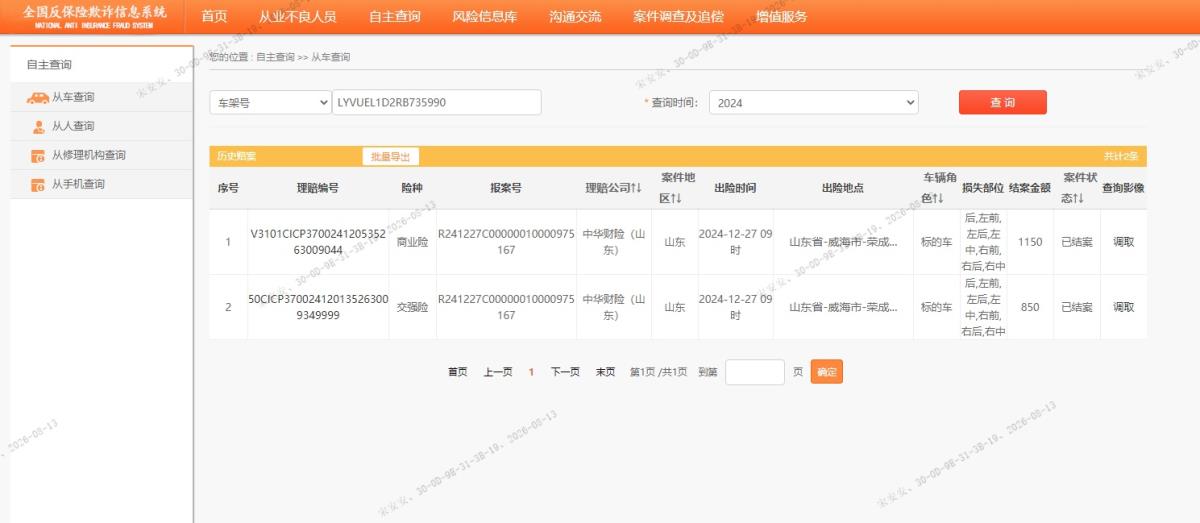This screenshot has height=523, width=1200.
Task: Open the 自主查询 top menu
Action: coord(394,17)
